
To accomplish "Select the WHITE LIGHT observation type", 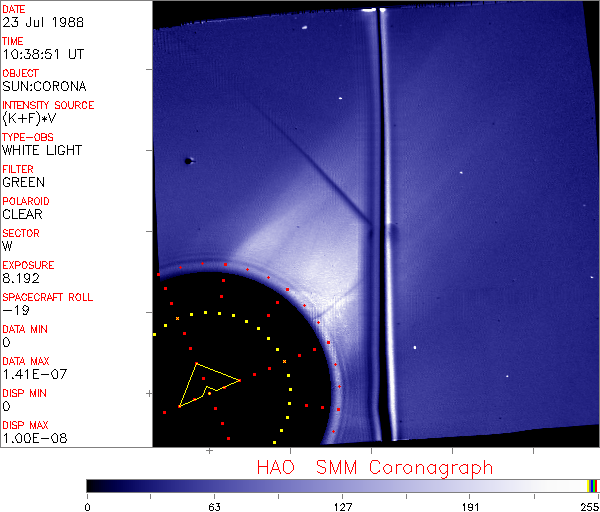I will click(x=42, y=150).
